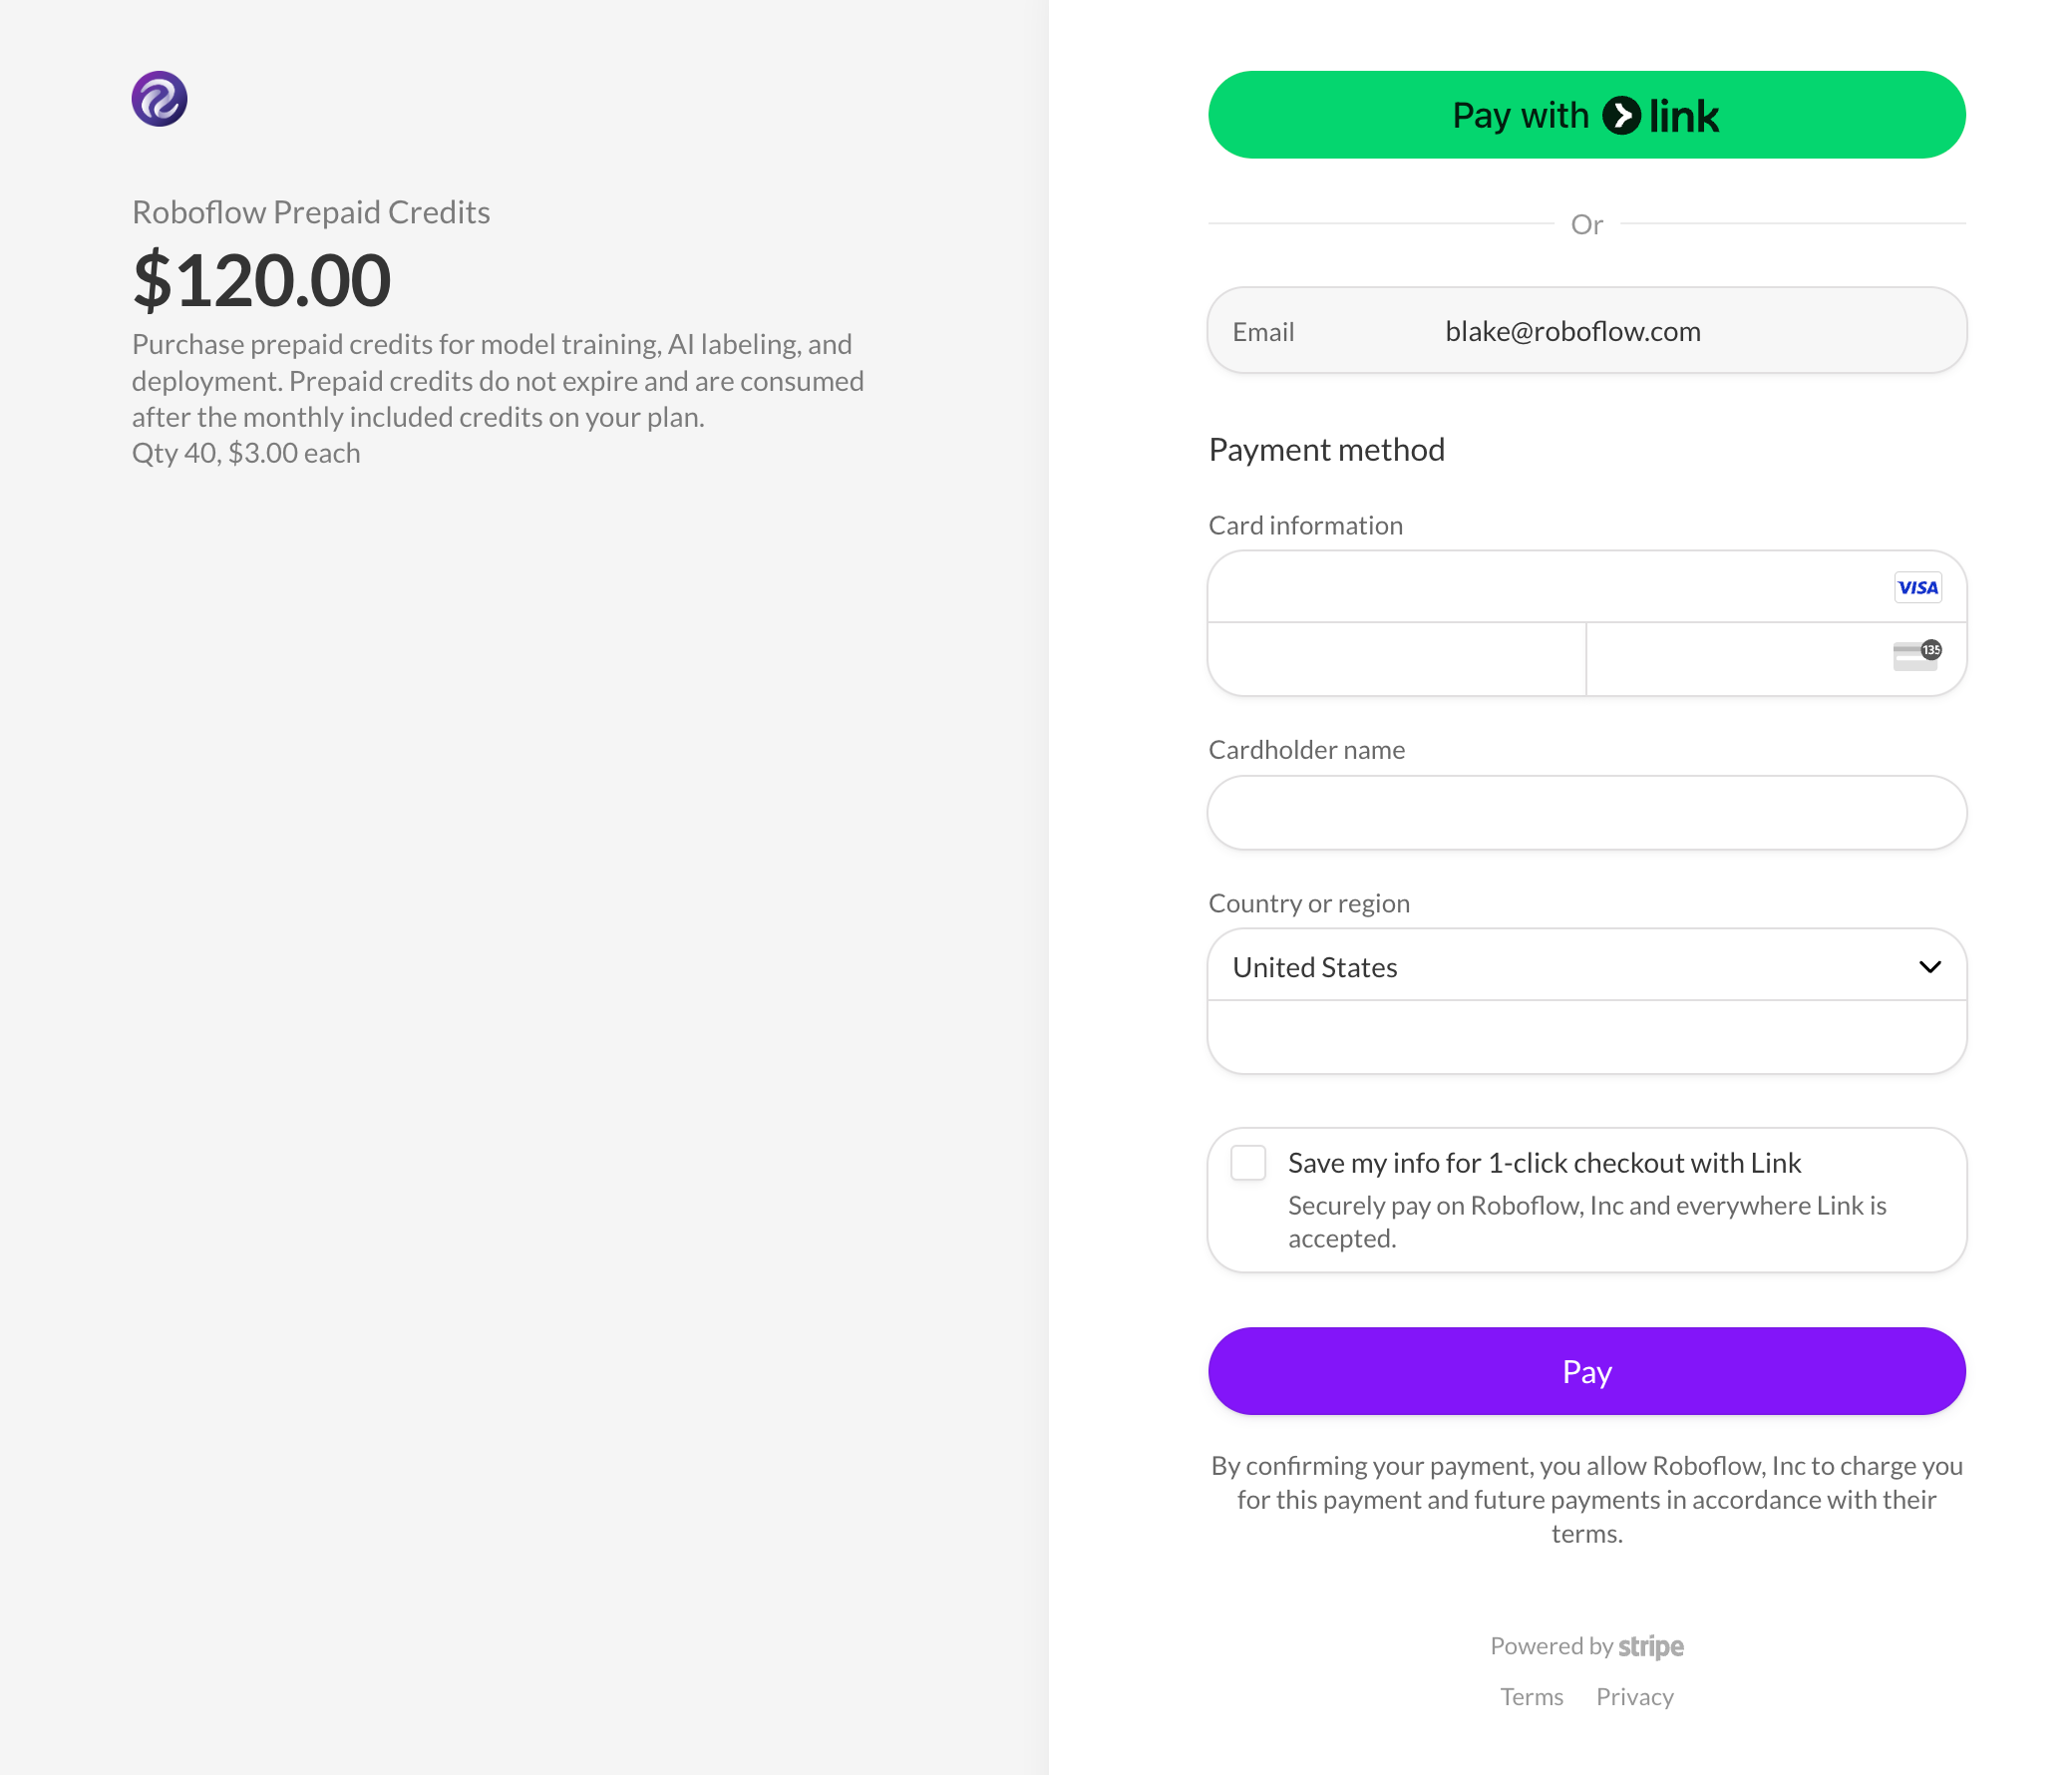Click the ZIP field below country
This screenshot has height=1775, width=2072.
(1586, 1037)
